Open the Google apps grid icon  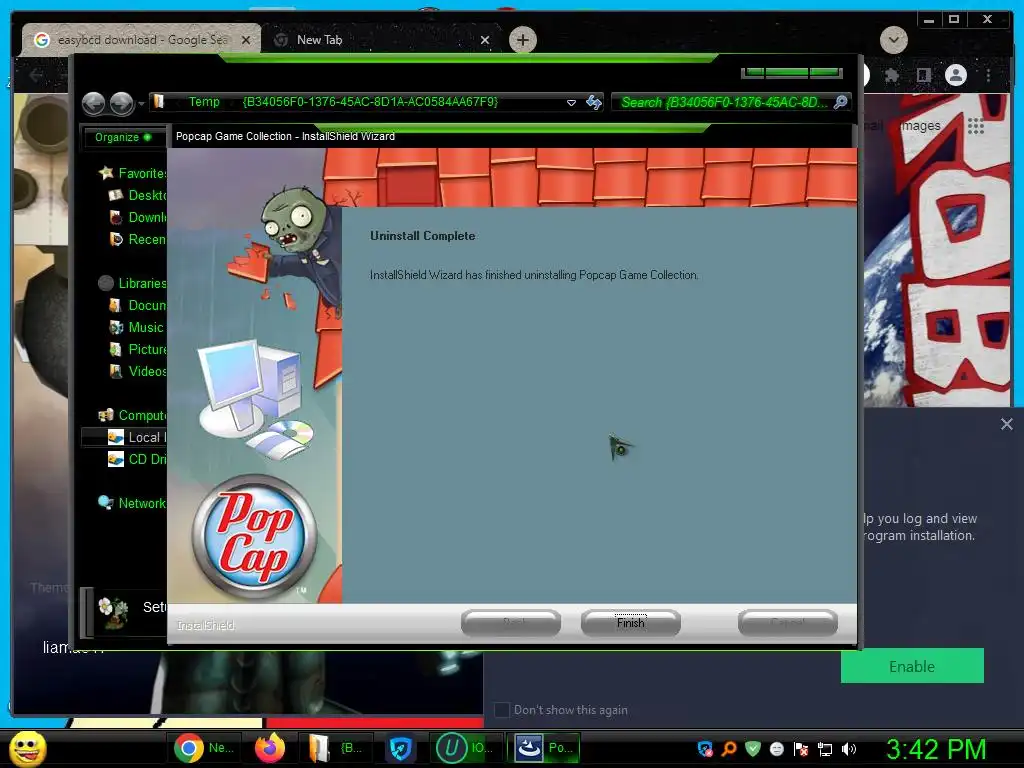(976, 126)
